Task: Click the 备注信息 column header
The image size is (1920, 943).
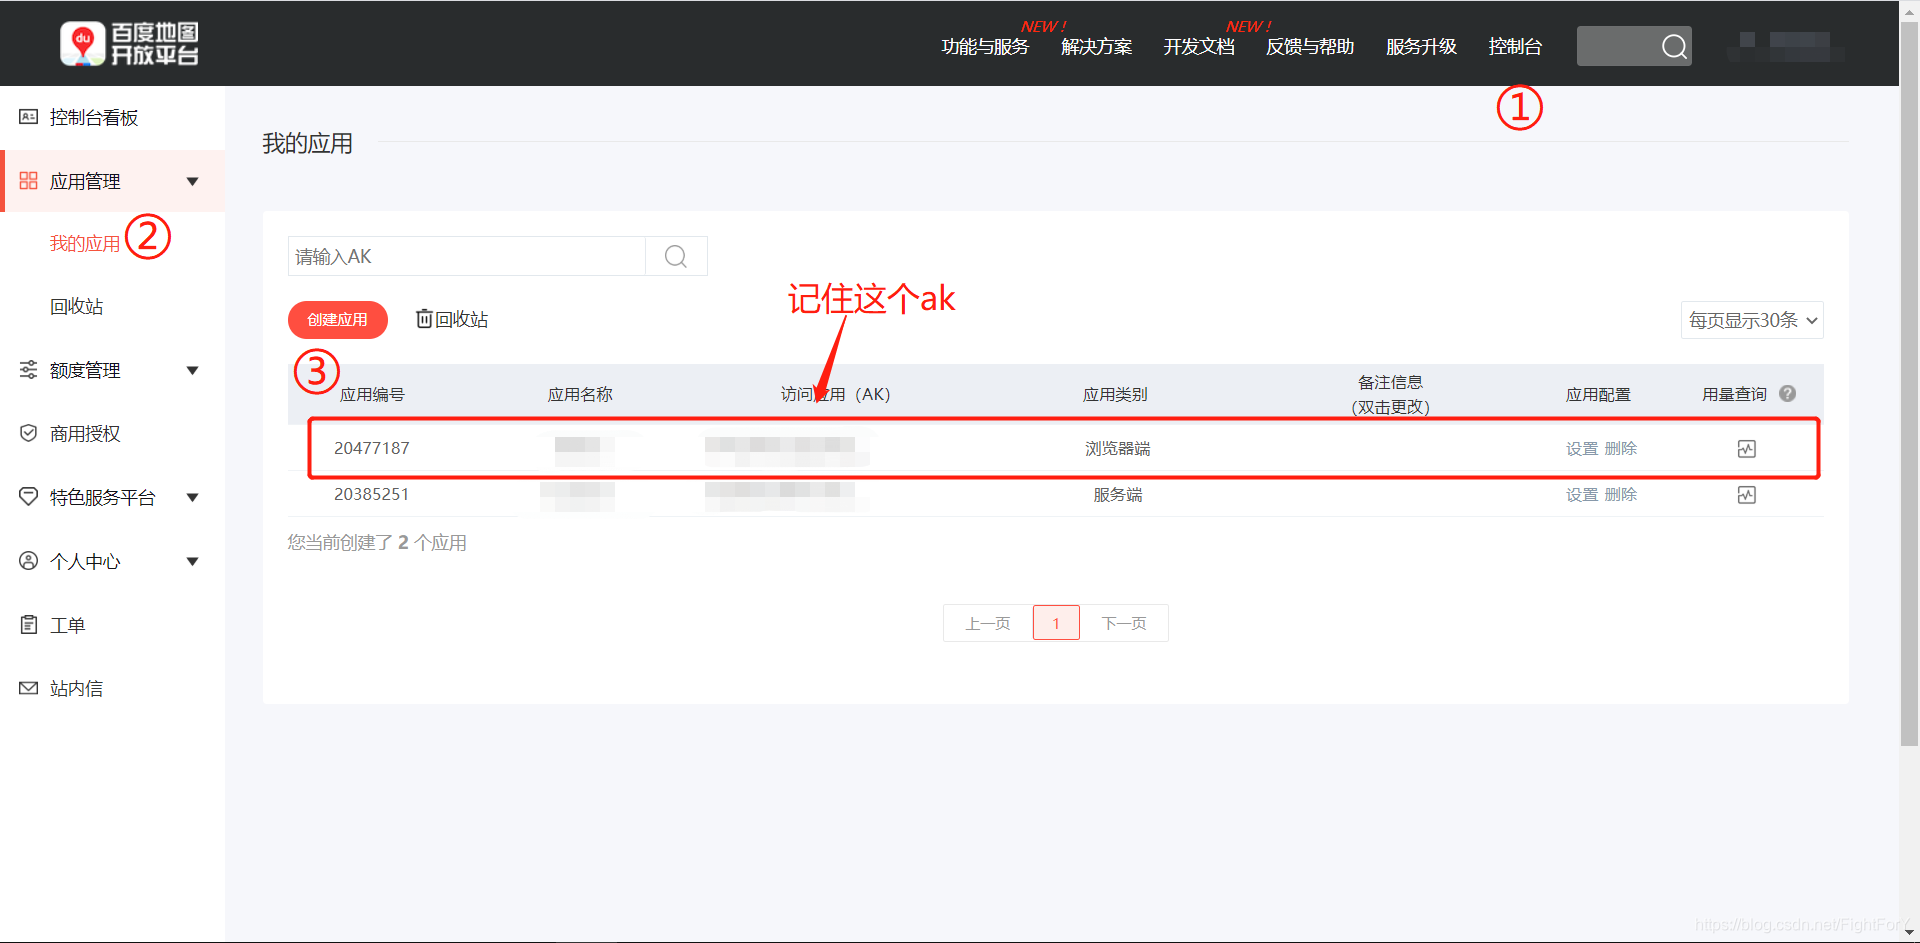Action: [x=1390, y=394]
